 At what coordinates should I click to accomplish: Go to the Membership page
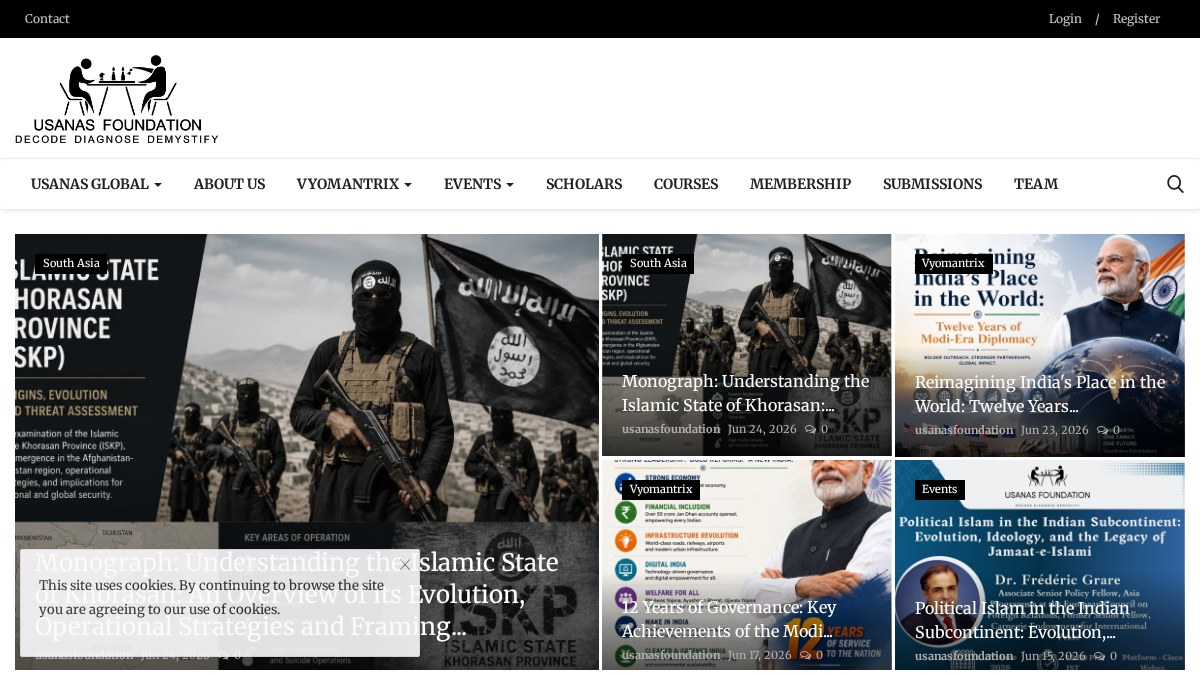(x=800, y=184)
